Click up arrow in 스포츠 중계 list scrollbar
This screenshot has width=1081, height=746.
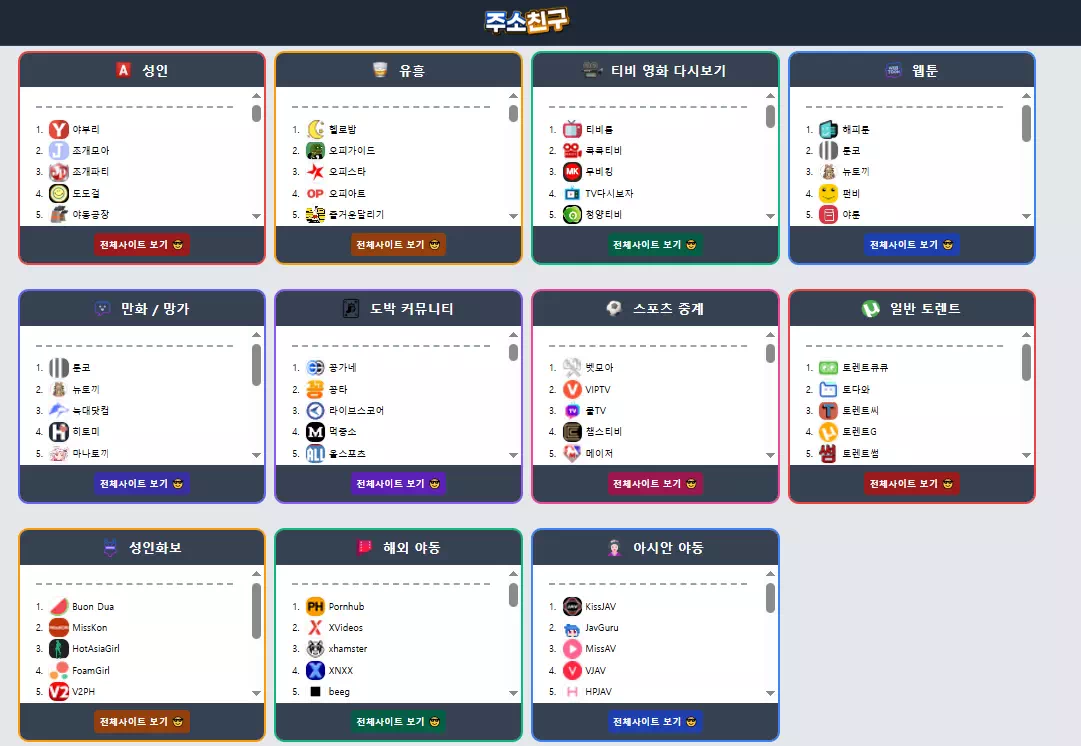770,334
